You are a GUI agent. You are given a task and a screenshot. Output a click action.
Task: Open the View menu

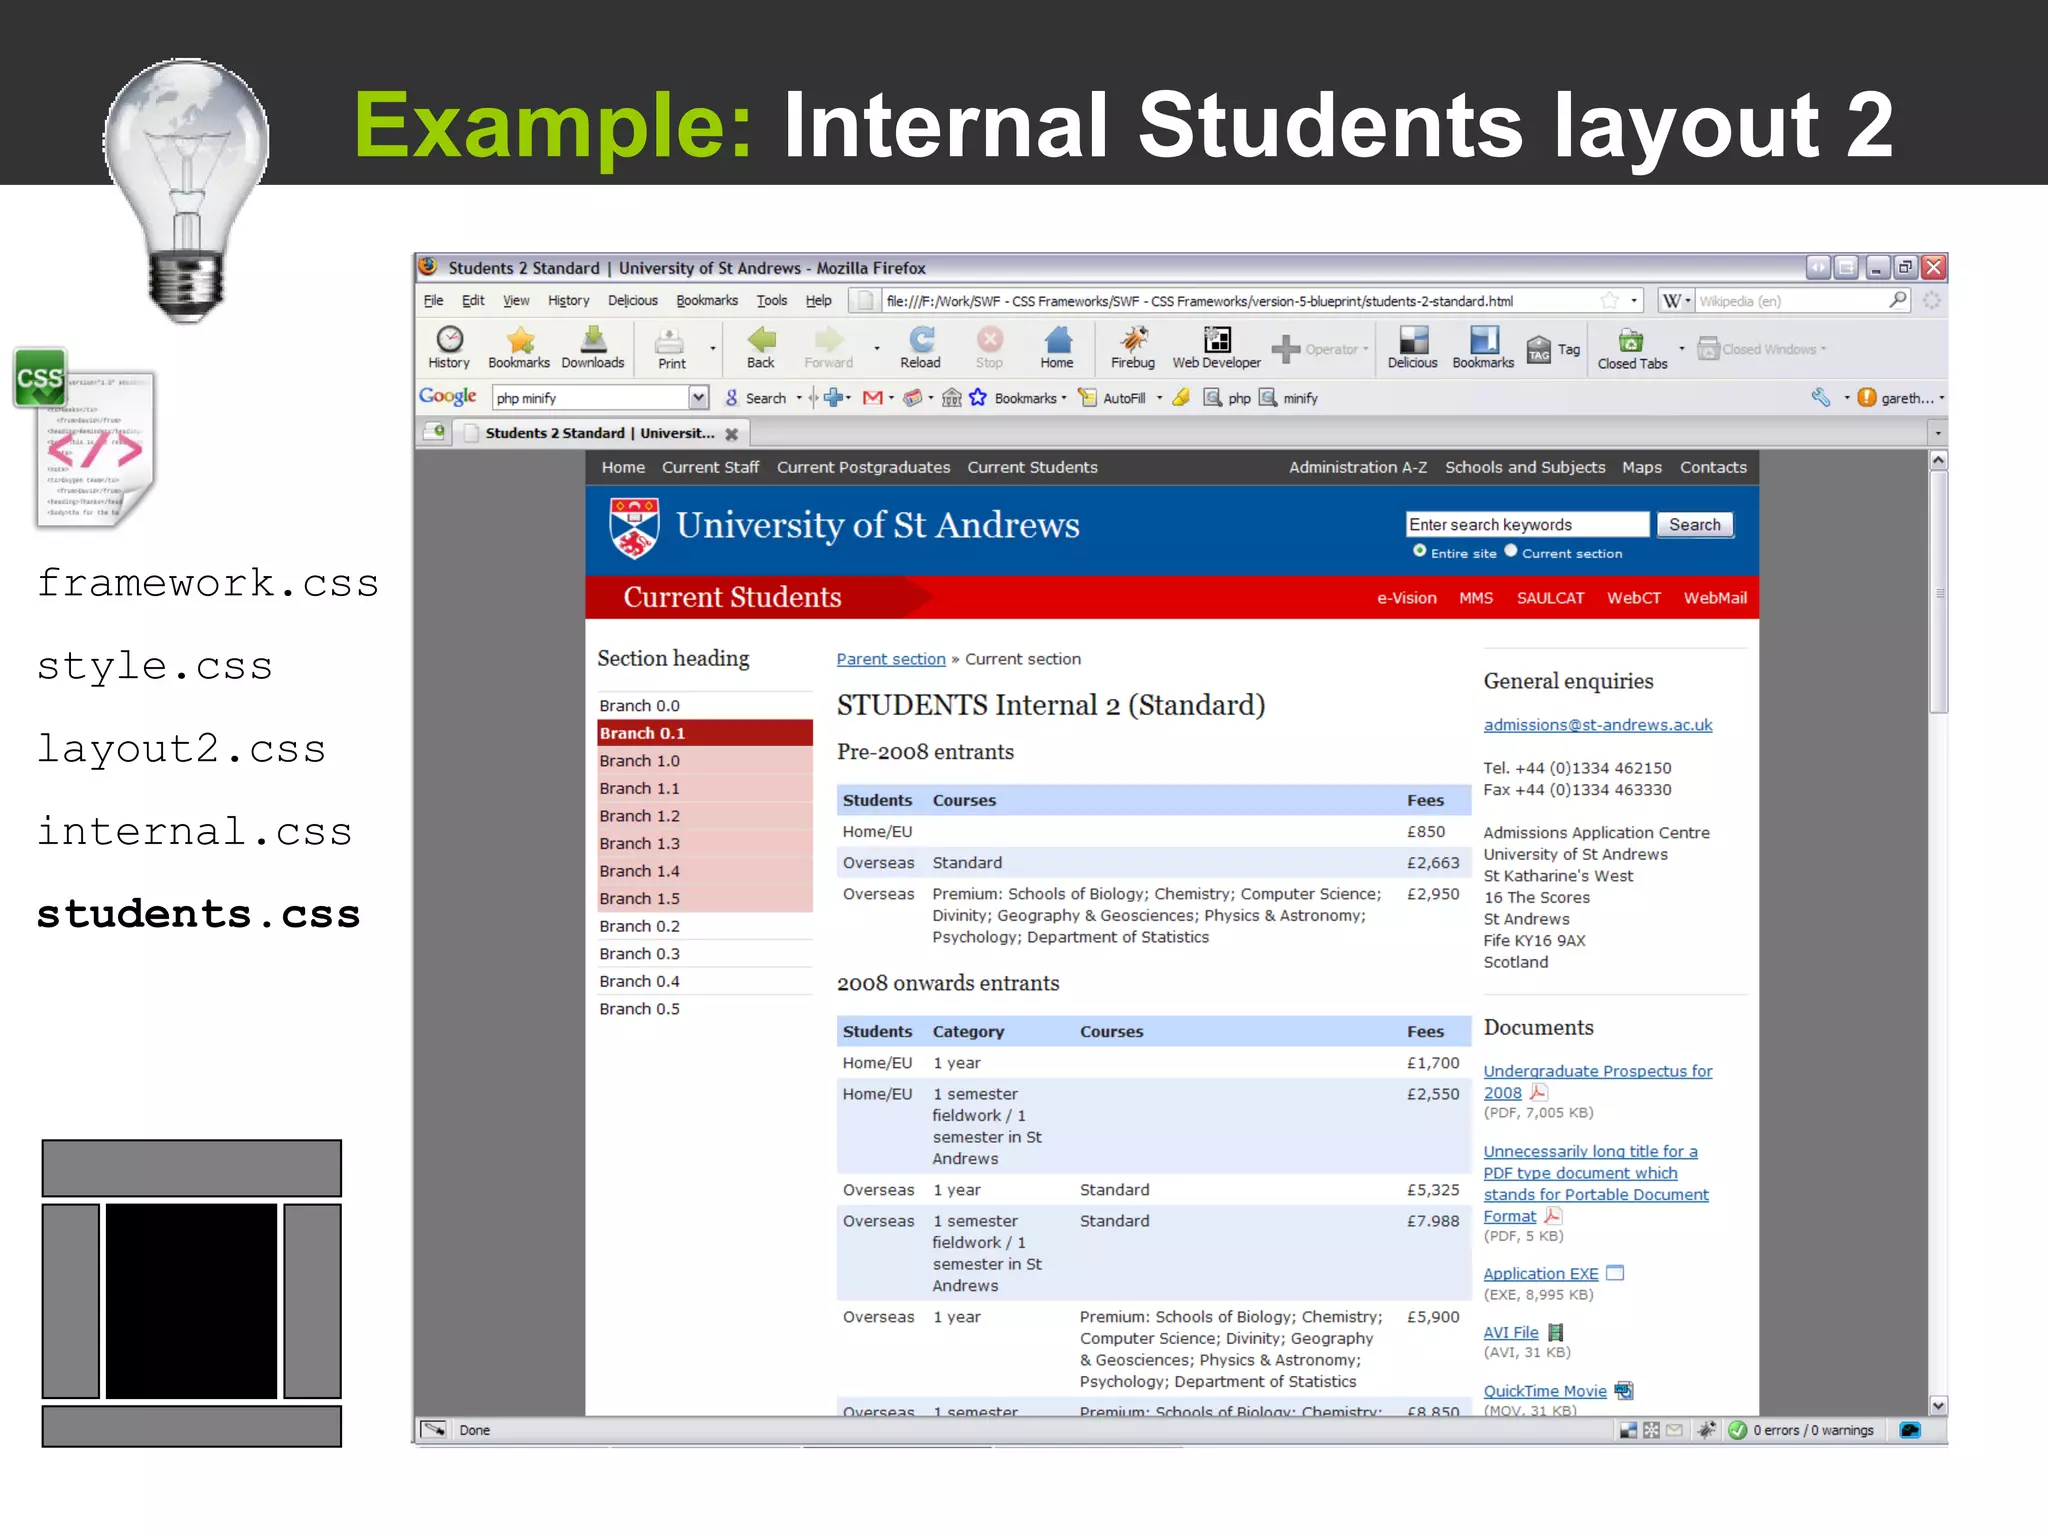[516, 301]
